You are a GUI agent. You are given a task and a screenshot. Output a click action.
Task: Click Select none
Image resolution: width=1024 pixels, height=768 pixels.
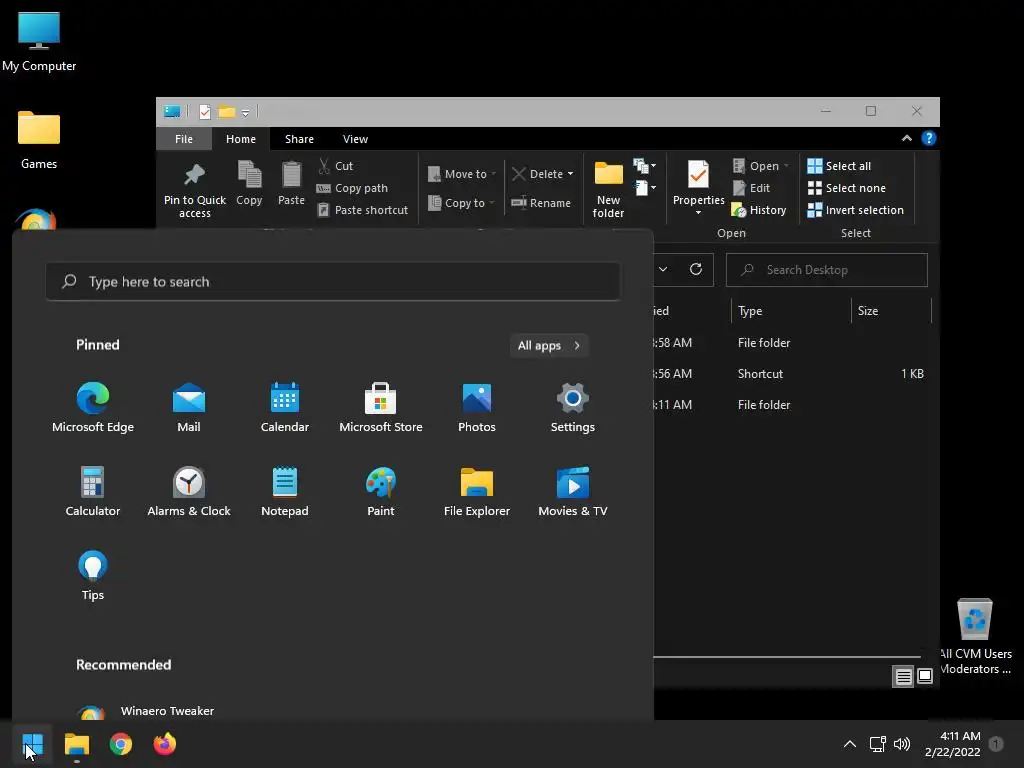(847, 188)
